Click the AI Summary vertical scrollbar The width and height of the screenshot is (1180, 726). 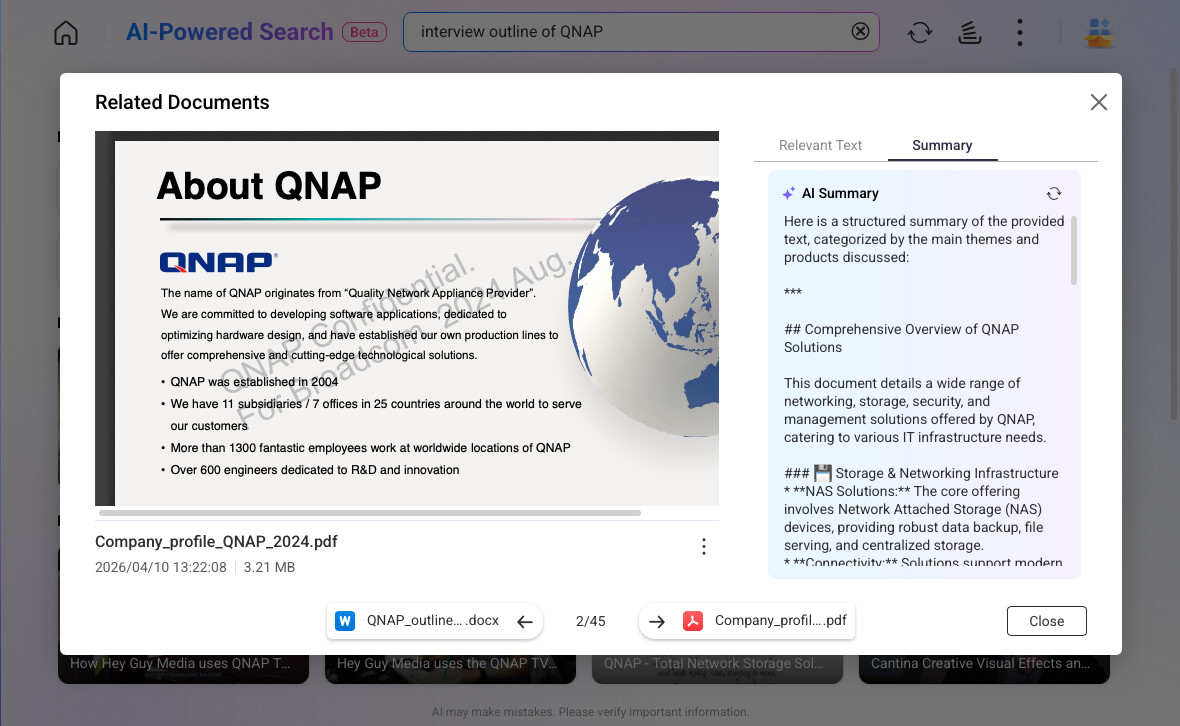[x=1074, y=250]
